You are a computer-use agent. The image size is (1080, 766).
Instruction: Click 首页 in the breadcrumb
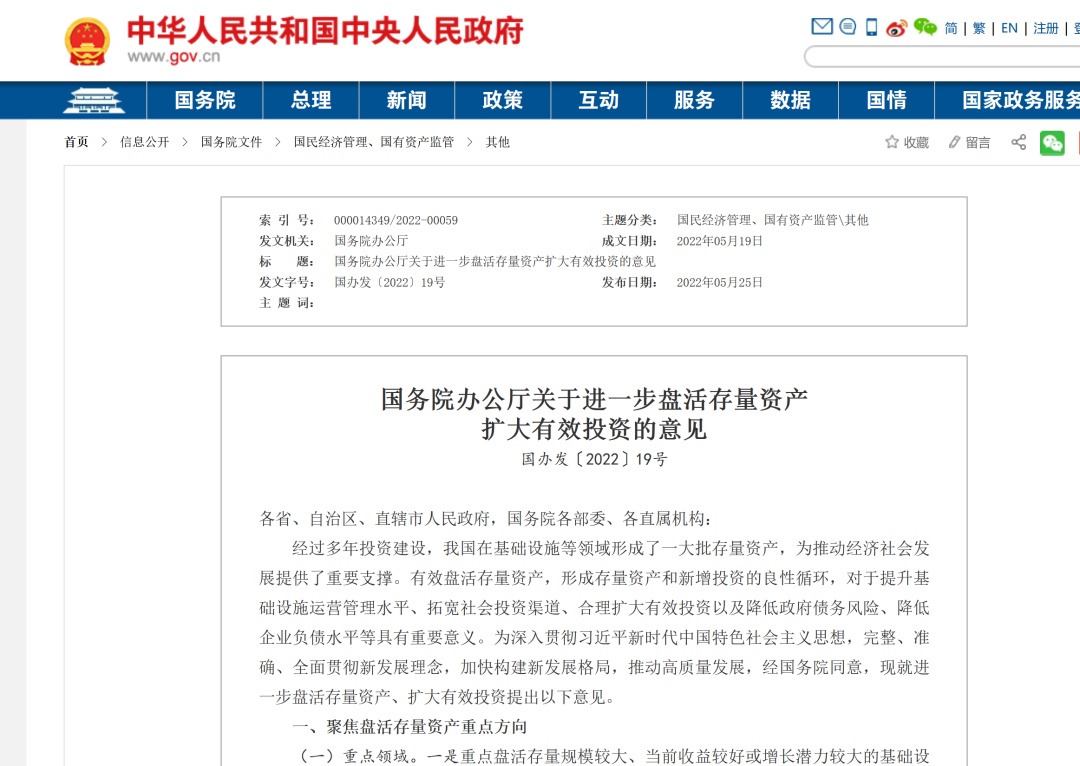coord(77,142)
